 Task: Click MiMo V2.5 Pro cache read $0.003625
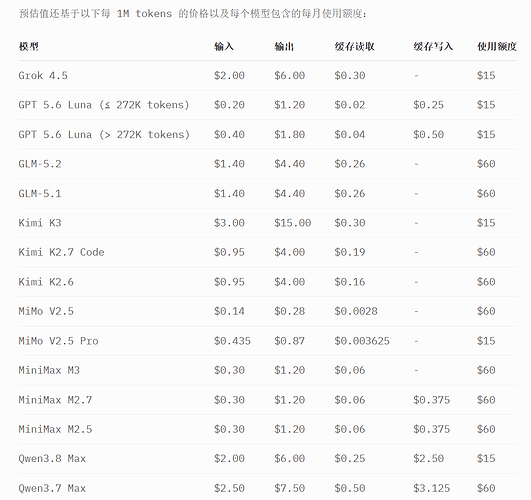(362, 341)
